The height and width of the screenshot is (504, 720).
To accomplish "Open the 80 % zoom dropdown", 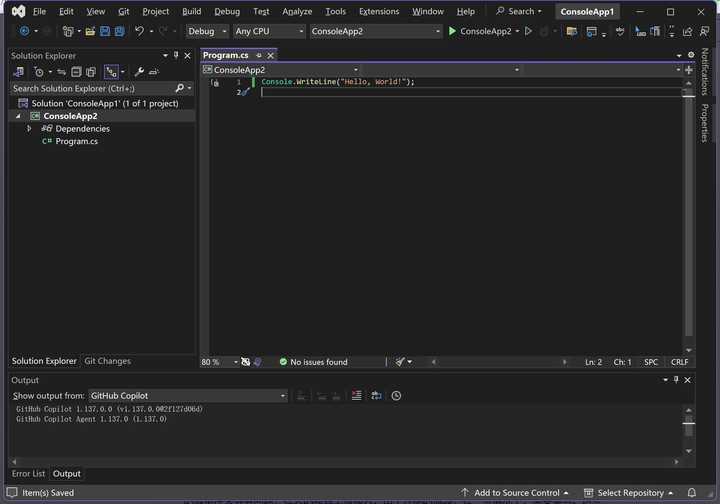I will click(x=219, y=362).
